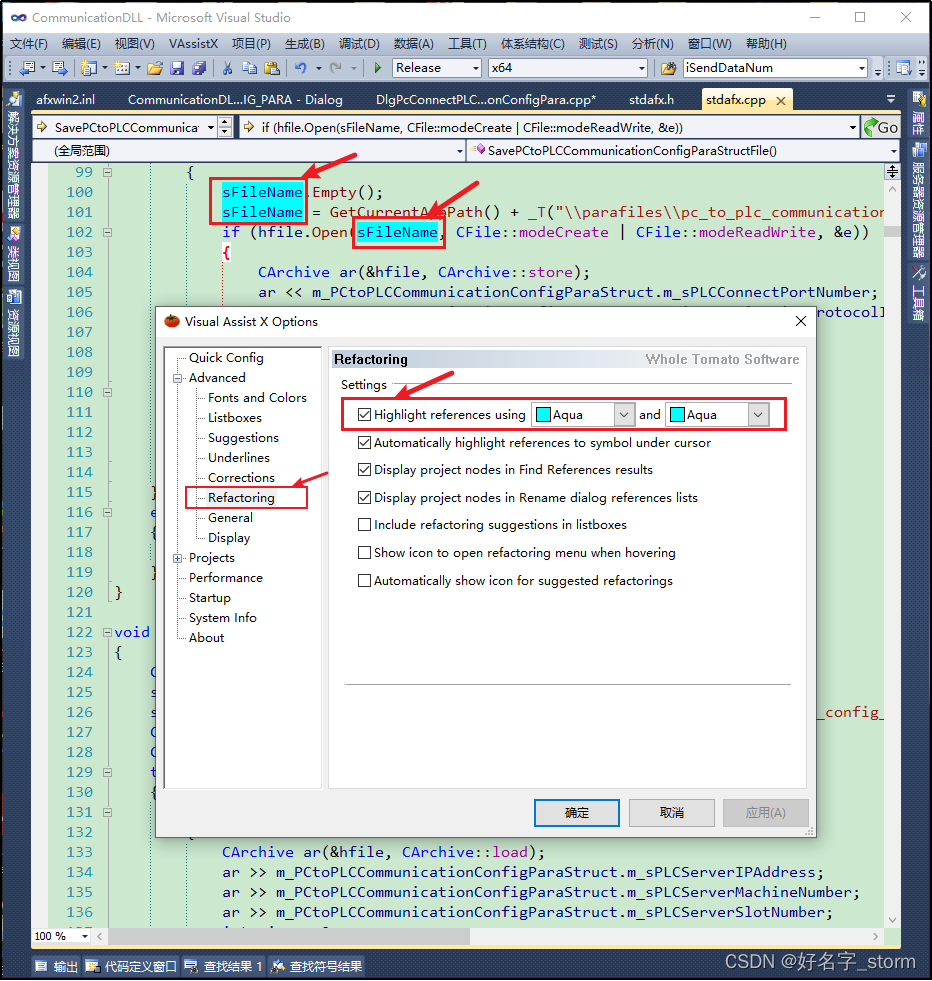The width and height of the screenshot is (932, 981).
Task: Enable Show icon to open refactoring menu
Action: (x=364, y=552)
